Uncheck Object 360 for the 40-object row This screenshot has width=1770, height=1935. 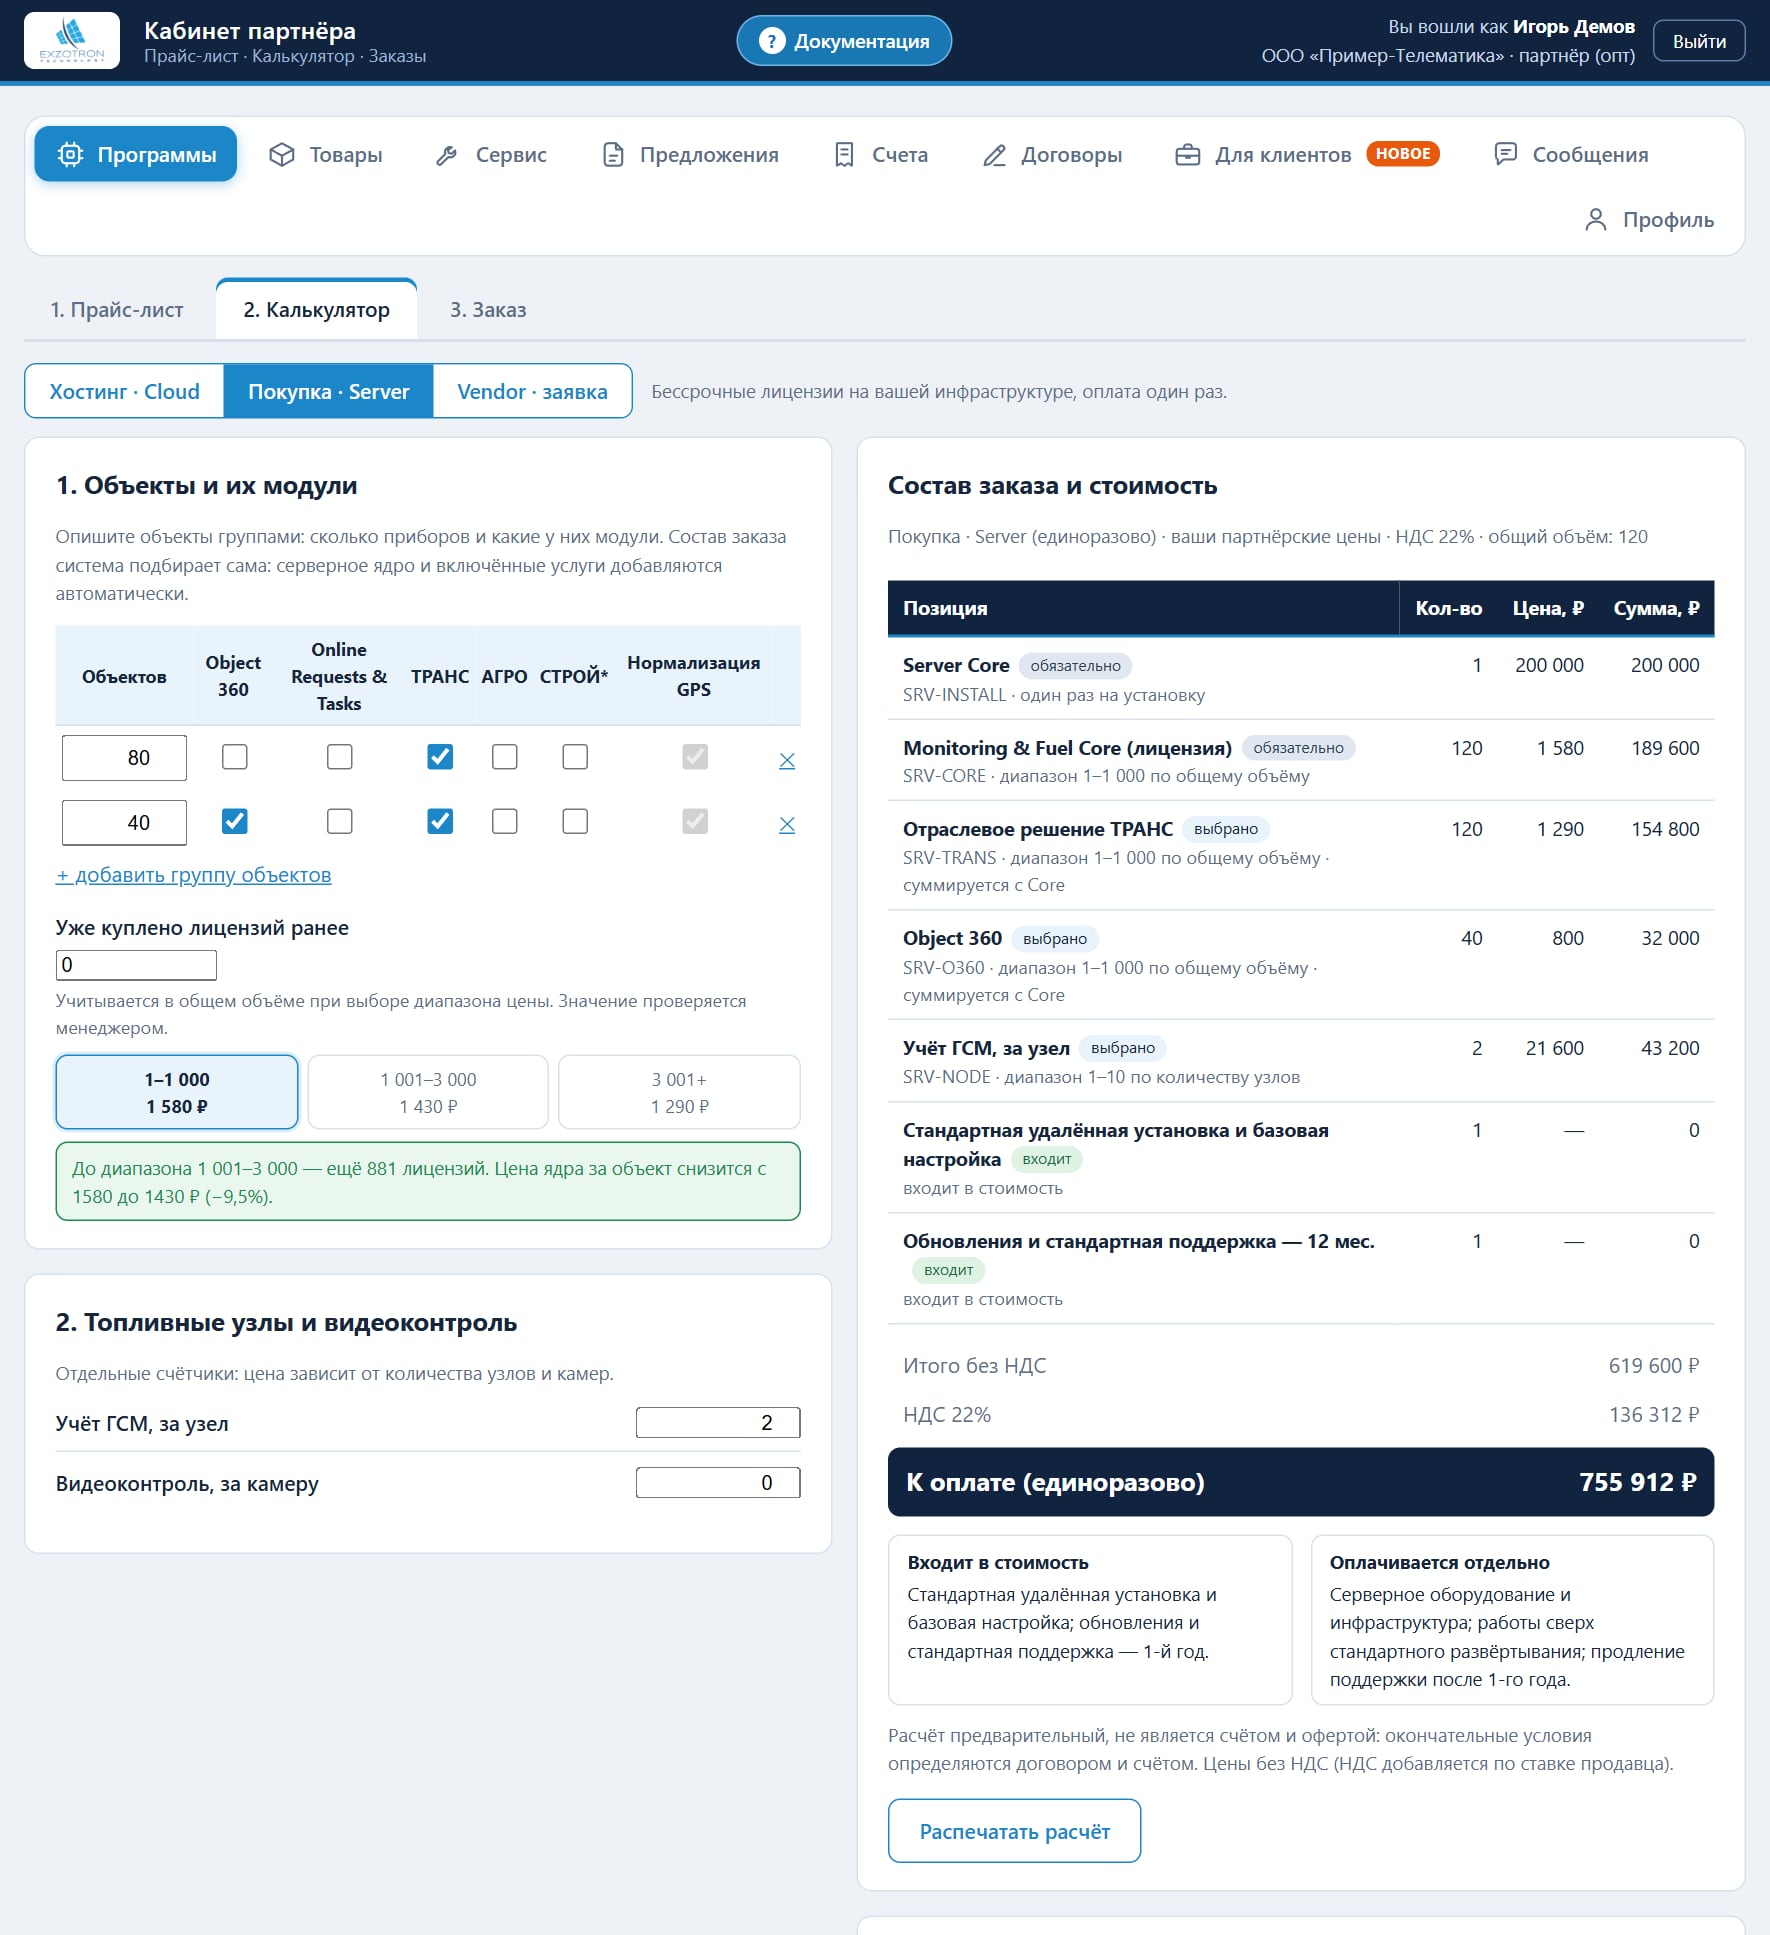point(234,821)
